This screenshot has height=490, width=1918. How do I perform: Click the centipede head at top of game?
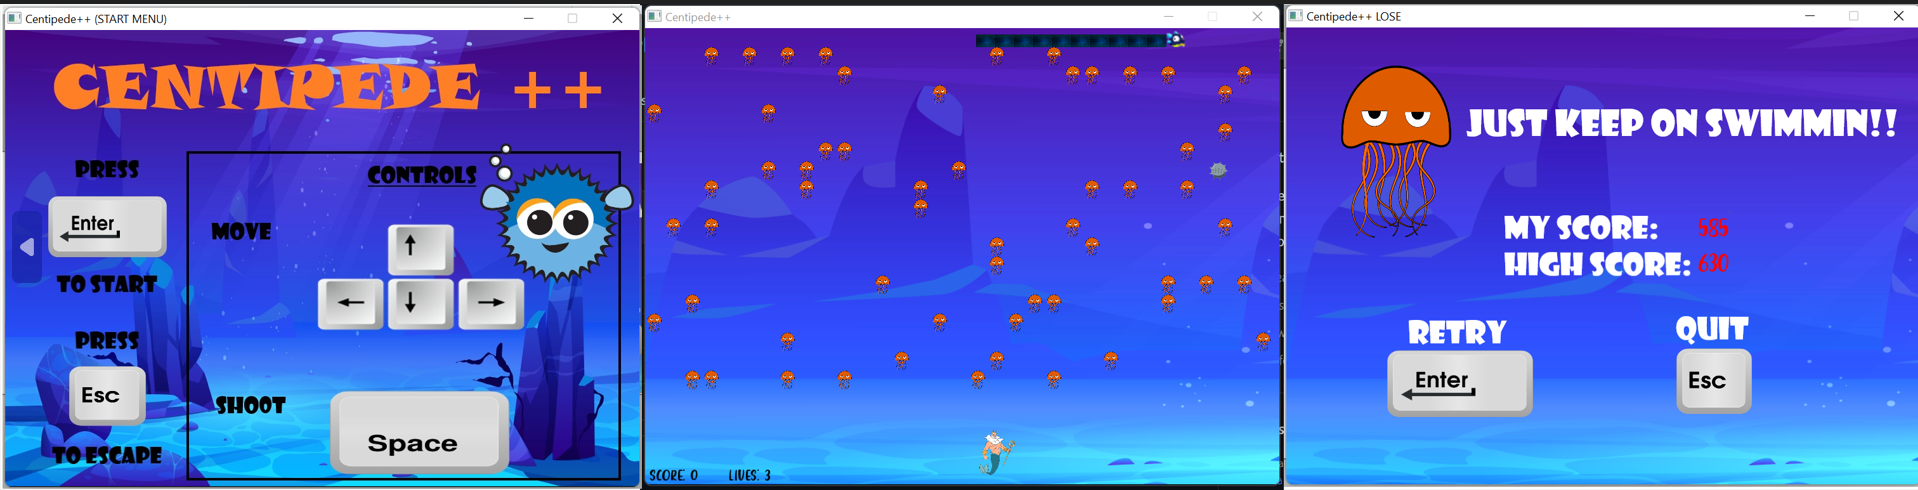(1176, 40)
